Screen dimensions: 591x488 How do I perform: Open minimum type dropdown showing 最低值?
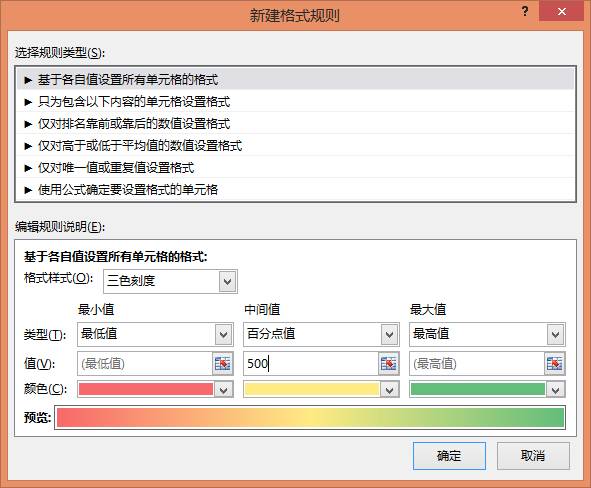coord(155,334)
